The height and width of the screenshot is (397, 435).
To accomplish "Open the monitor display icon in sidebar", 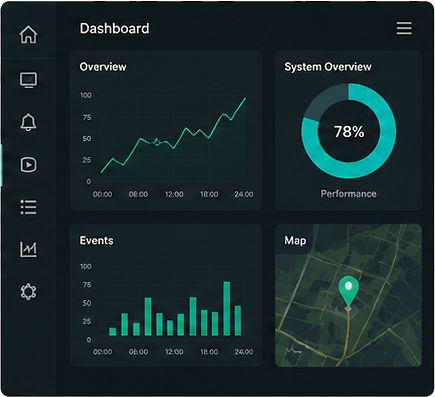I will click(x=28, y=80).
